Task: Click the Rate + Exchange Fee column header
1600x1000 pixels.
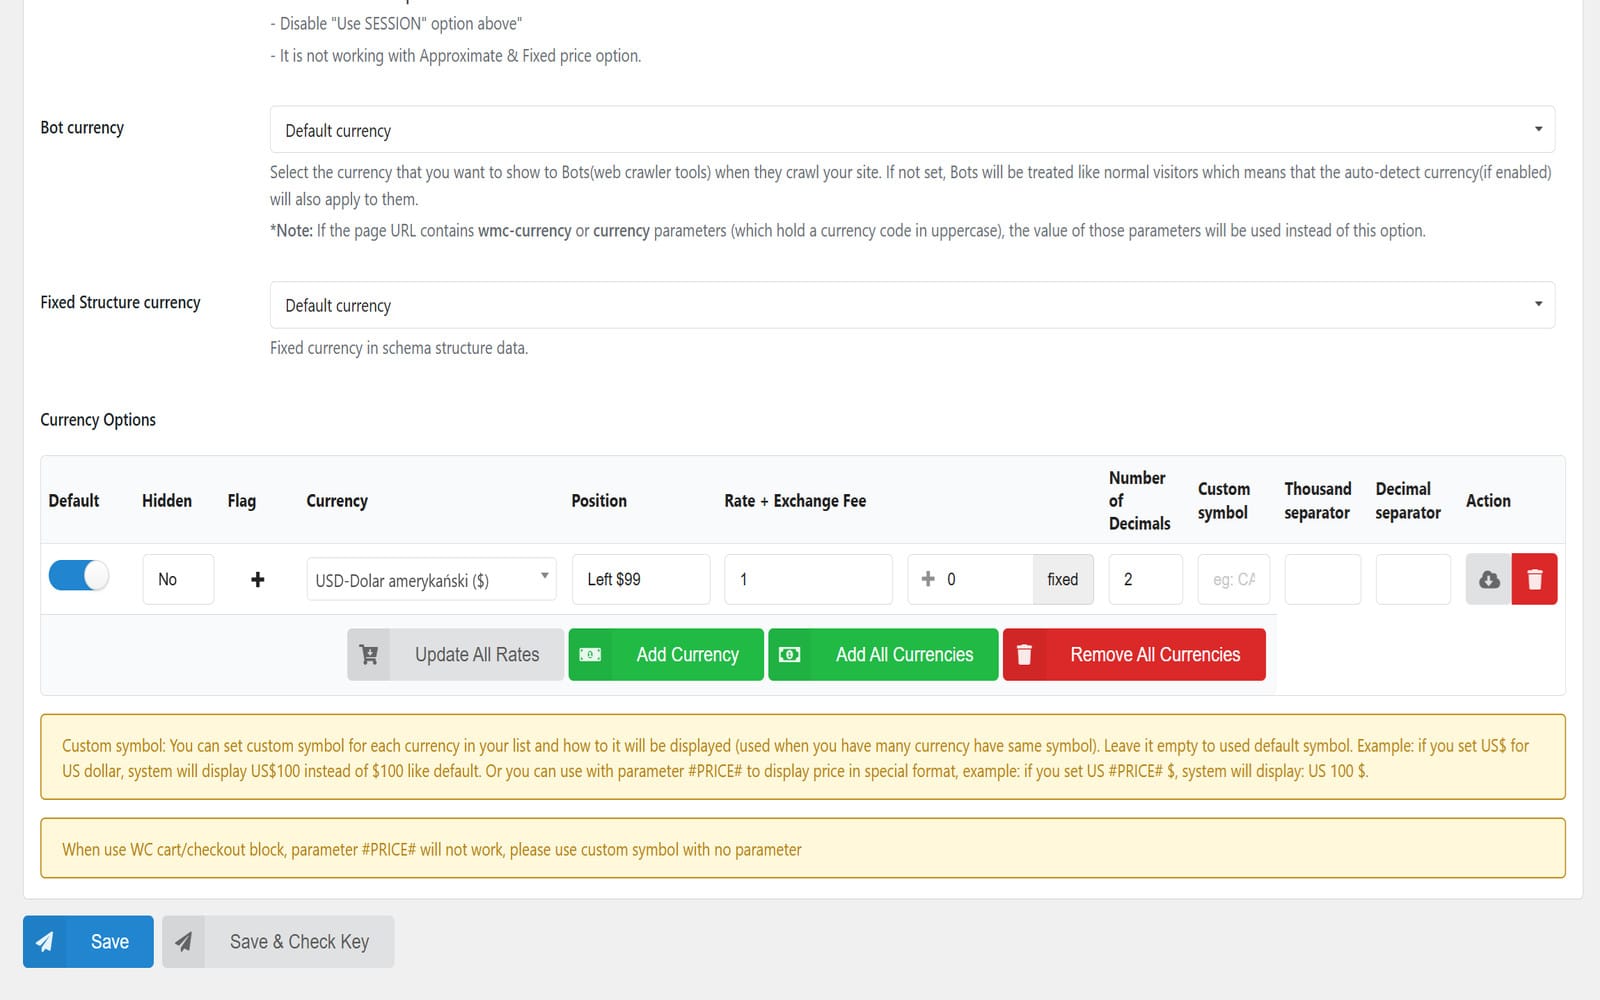Action: (795, 501)
